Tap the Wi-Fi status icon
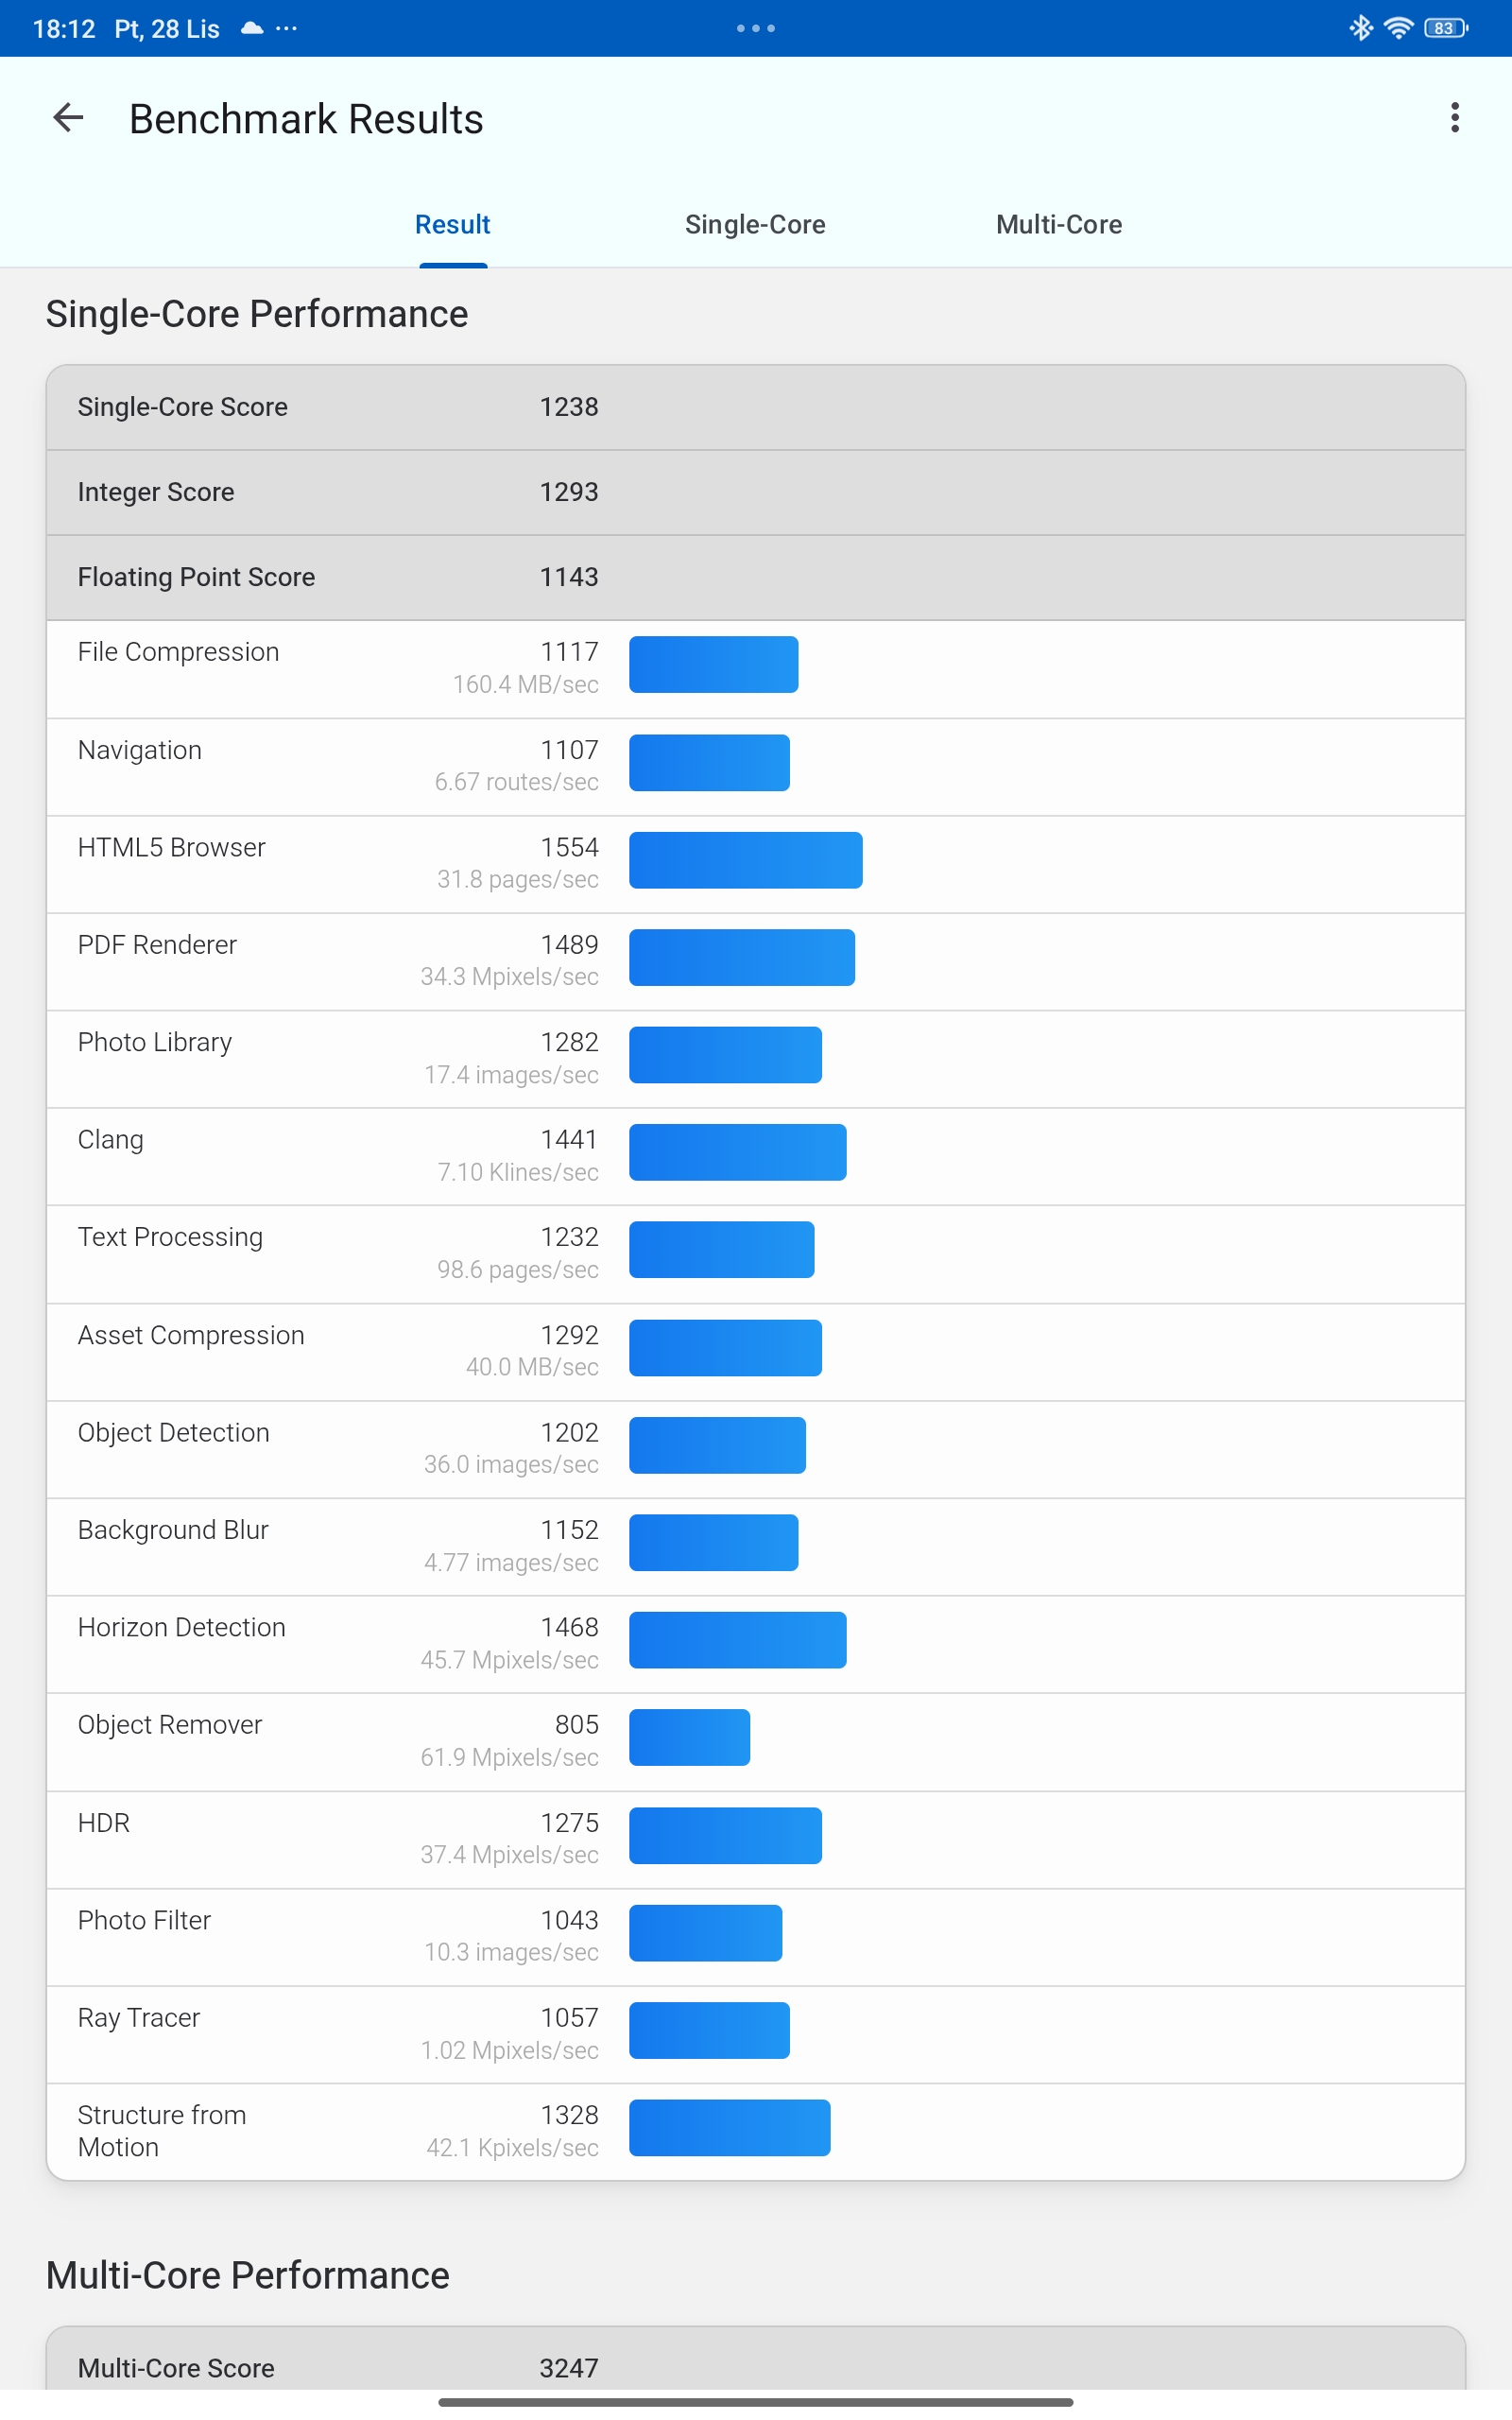This screenshot has width=1512, height=2420. click(x=1398, y=28)
